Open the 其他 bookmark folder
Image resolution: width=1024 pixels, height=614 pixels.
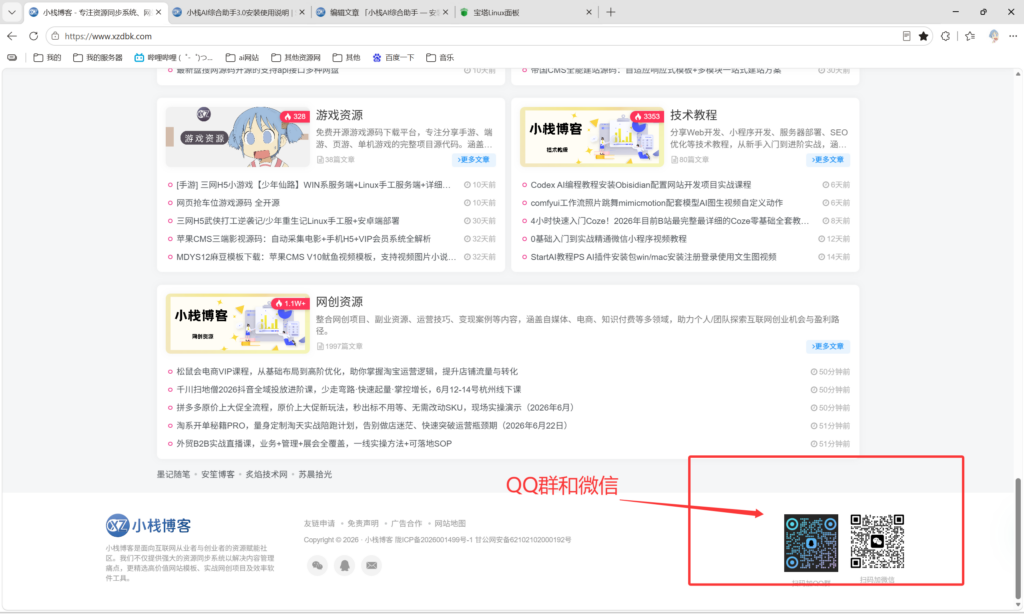[x=346, y=57]
